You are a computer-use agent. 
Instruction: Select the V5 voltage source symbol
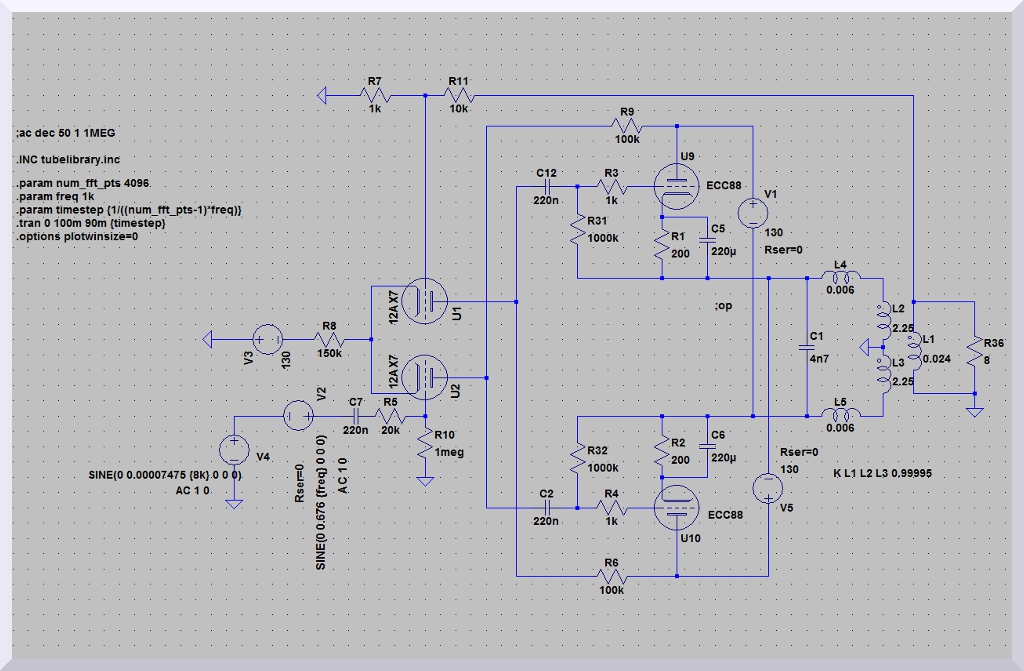(x=767, y=487)
